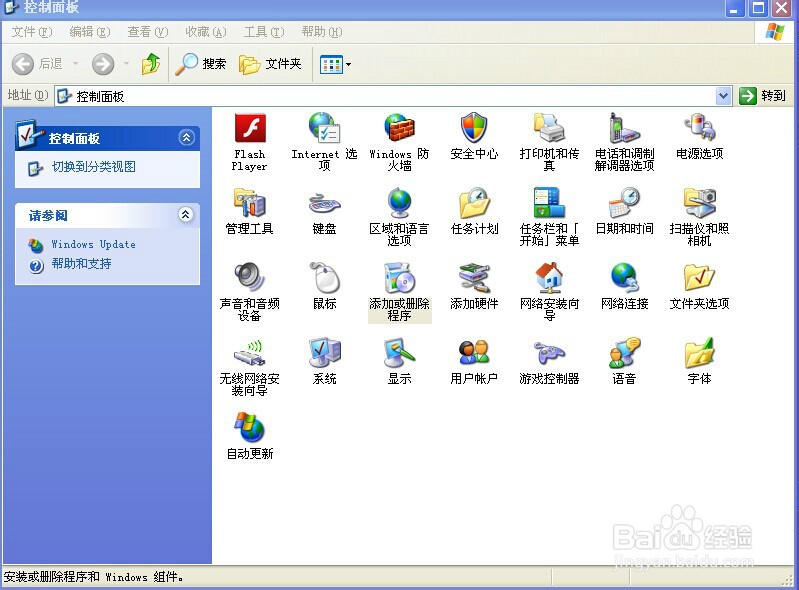Open the forward history dropdown arrow

click(126, 64)
